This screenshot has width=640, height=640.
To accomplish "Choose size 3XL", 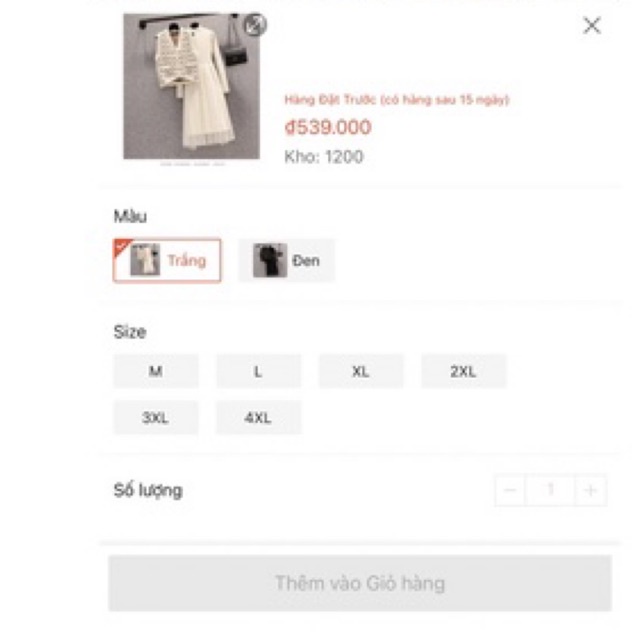I will coord(156,418).
